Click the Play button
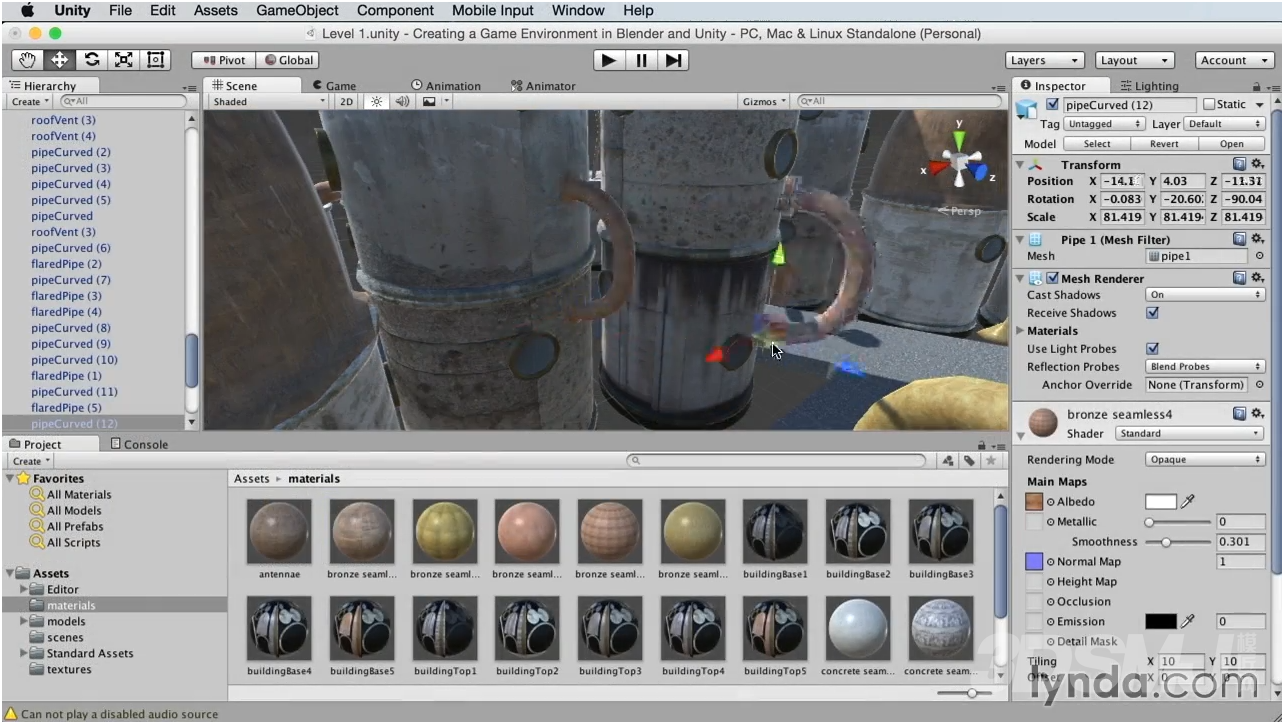 click(608, 60)
